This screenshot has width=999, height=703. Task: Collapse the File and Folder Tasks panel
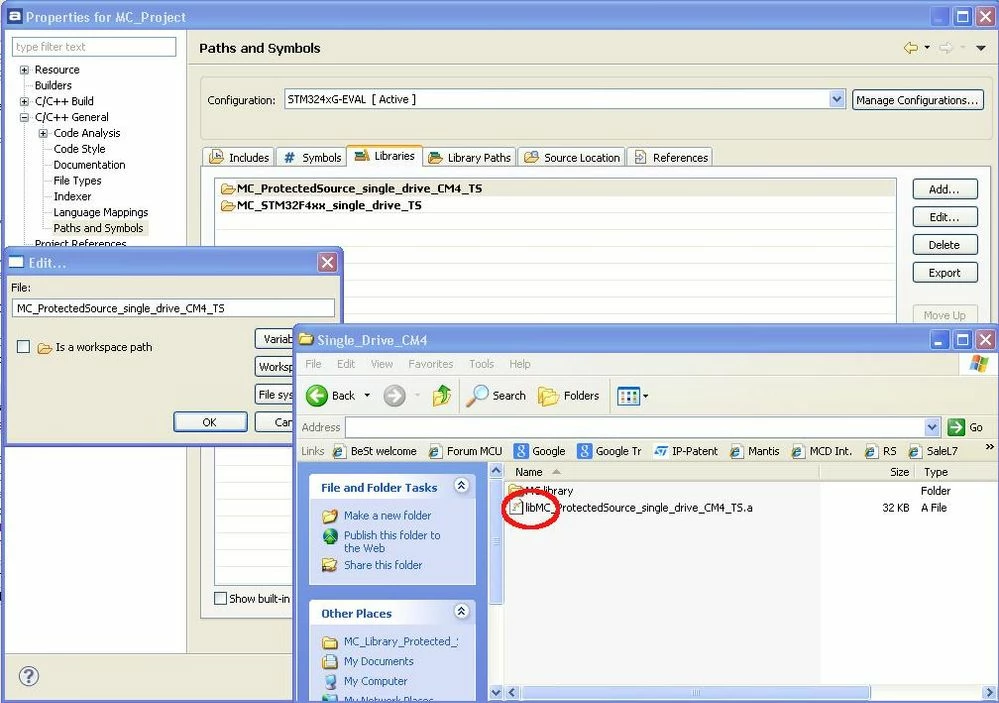pos(461,486)
